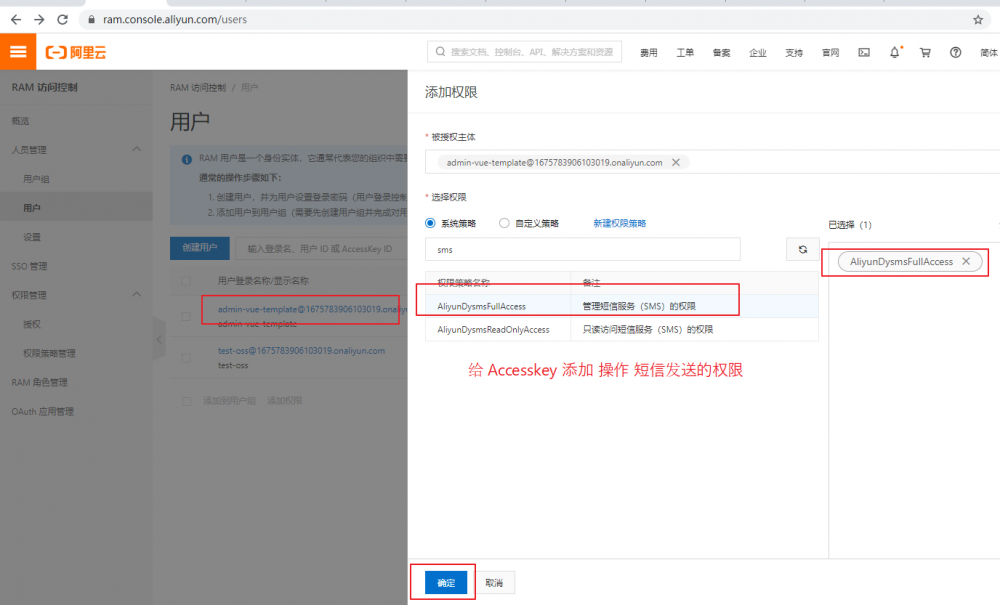Click the browser reload icon
The image size is (1000, 605).
point(63,18)
